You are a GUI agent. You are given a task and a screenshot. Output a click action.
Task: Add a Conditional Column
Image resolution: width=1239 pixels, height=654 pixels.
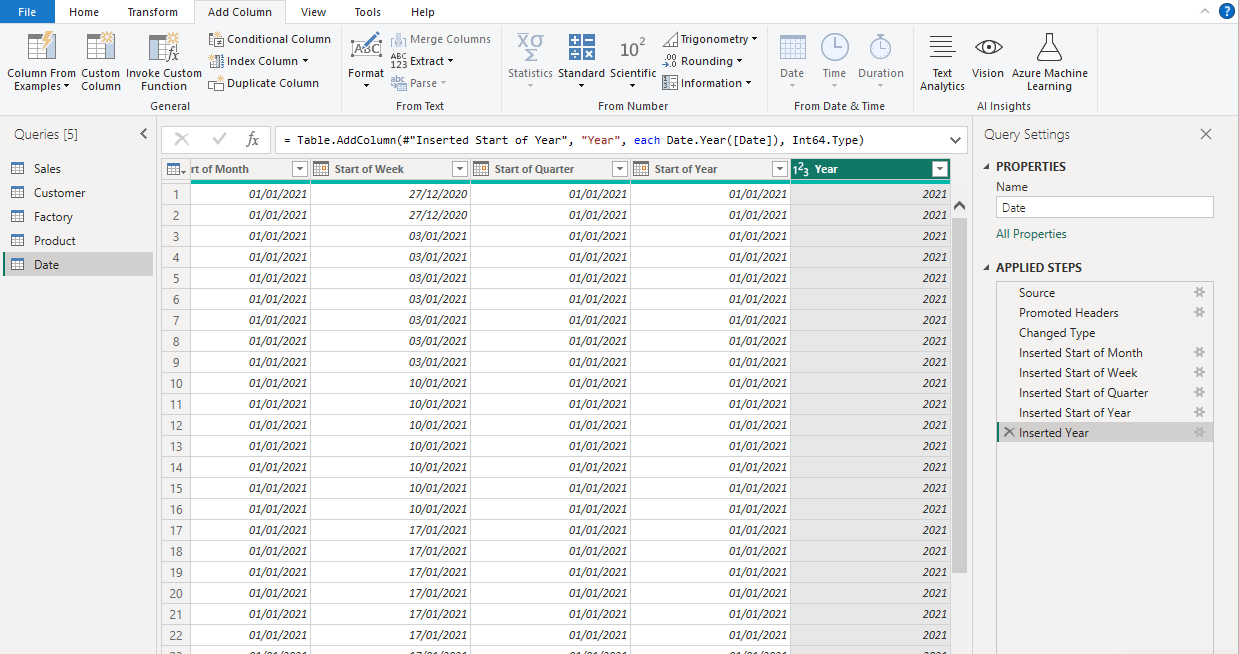tap(270, 39)
